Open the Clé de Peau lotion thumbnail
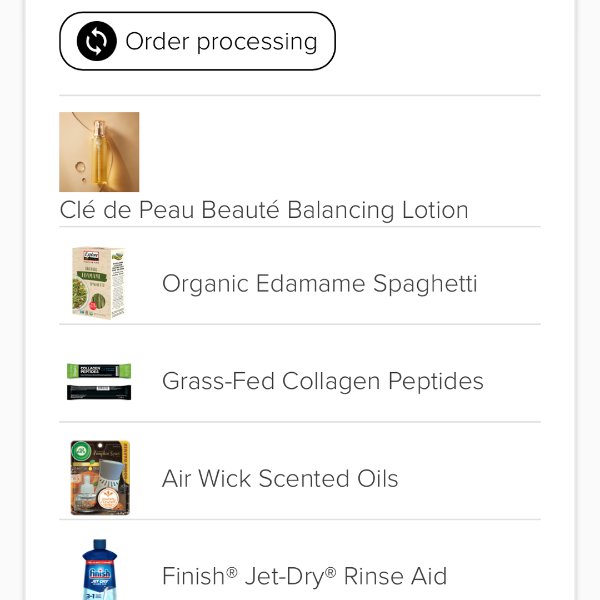Viewport: 600px width, 600px height. click(99, 152)
